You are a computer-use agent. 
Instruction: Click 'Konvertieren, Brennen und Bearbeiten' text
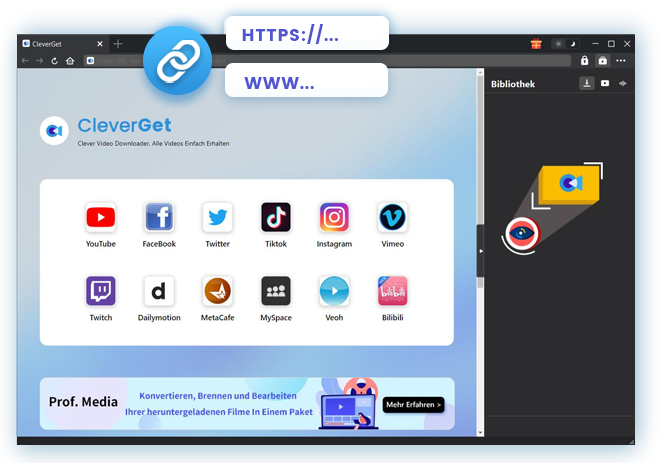[218, 396]
